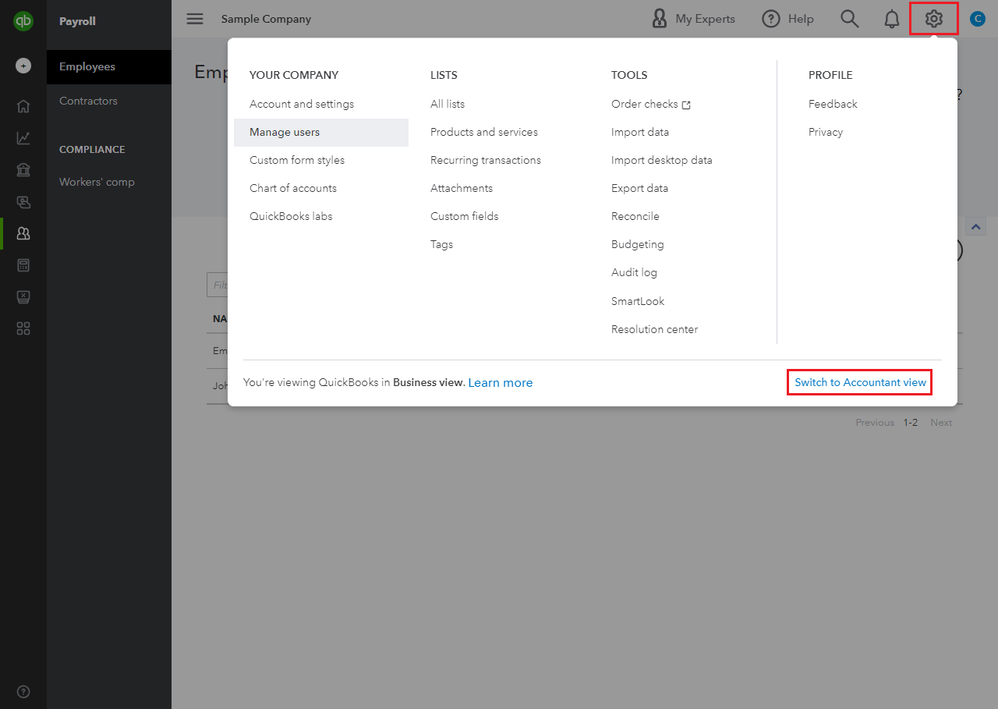998x709 pixels.
Task: Click the Sample Company name
Action: click(266, 19)
